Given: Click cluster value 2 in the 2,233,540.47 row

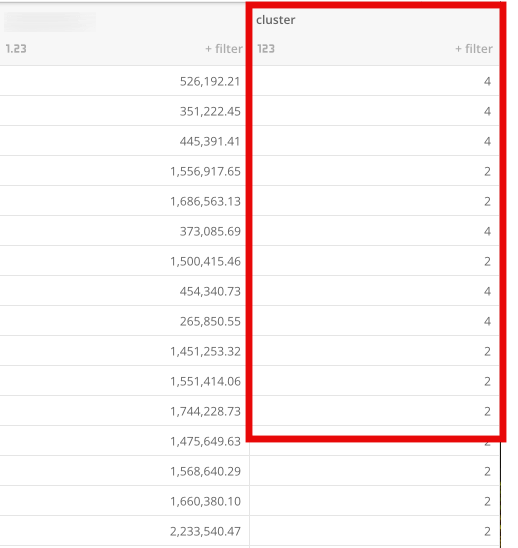Looking at the screenshot, I should 488,532.
